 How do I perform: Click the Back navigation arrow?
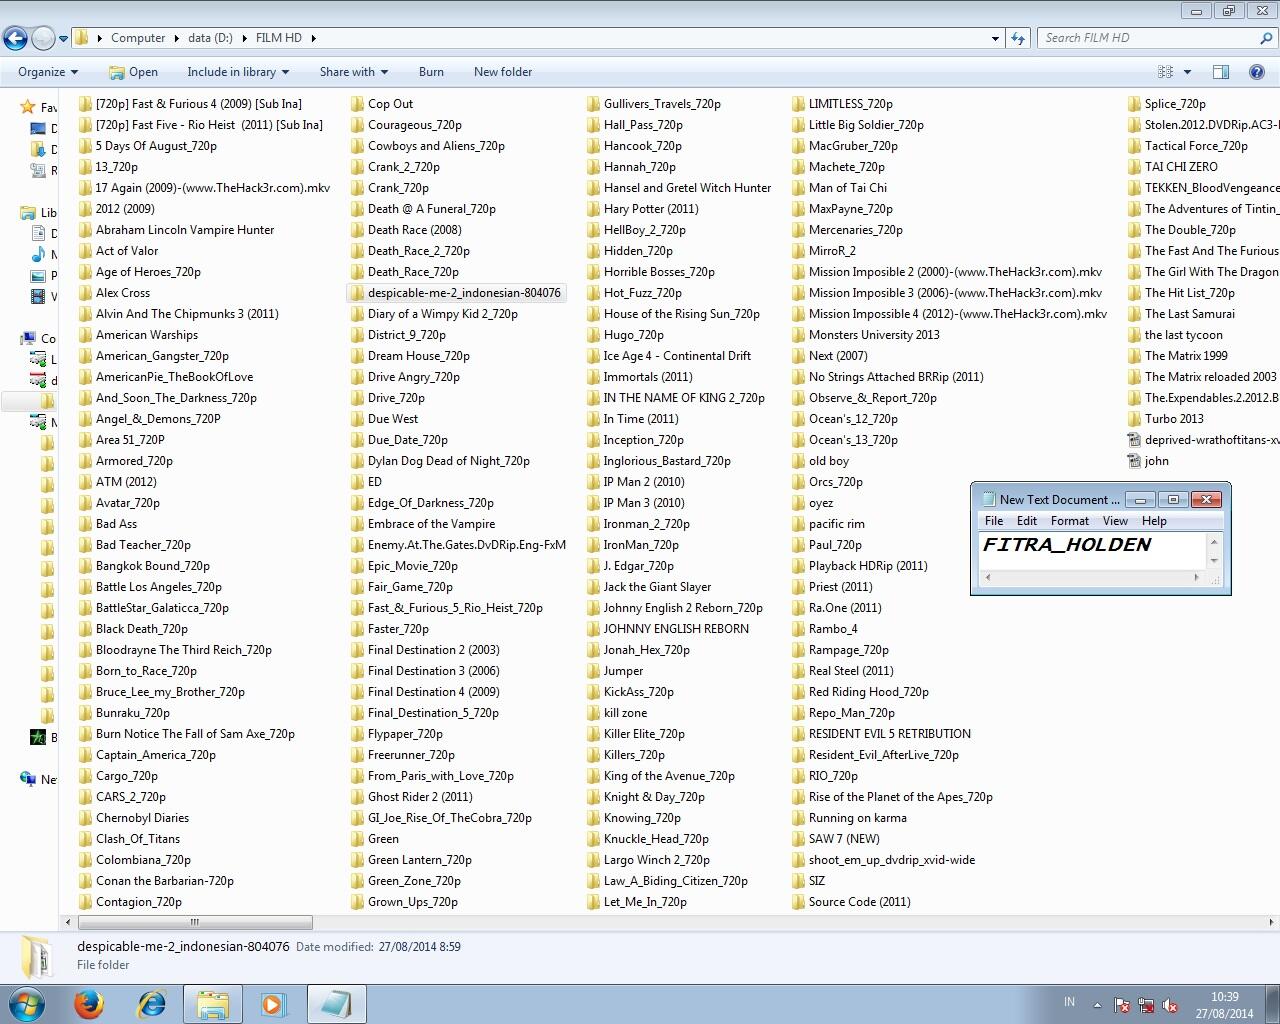click(15, 38)
